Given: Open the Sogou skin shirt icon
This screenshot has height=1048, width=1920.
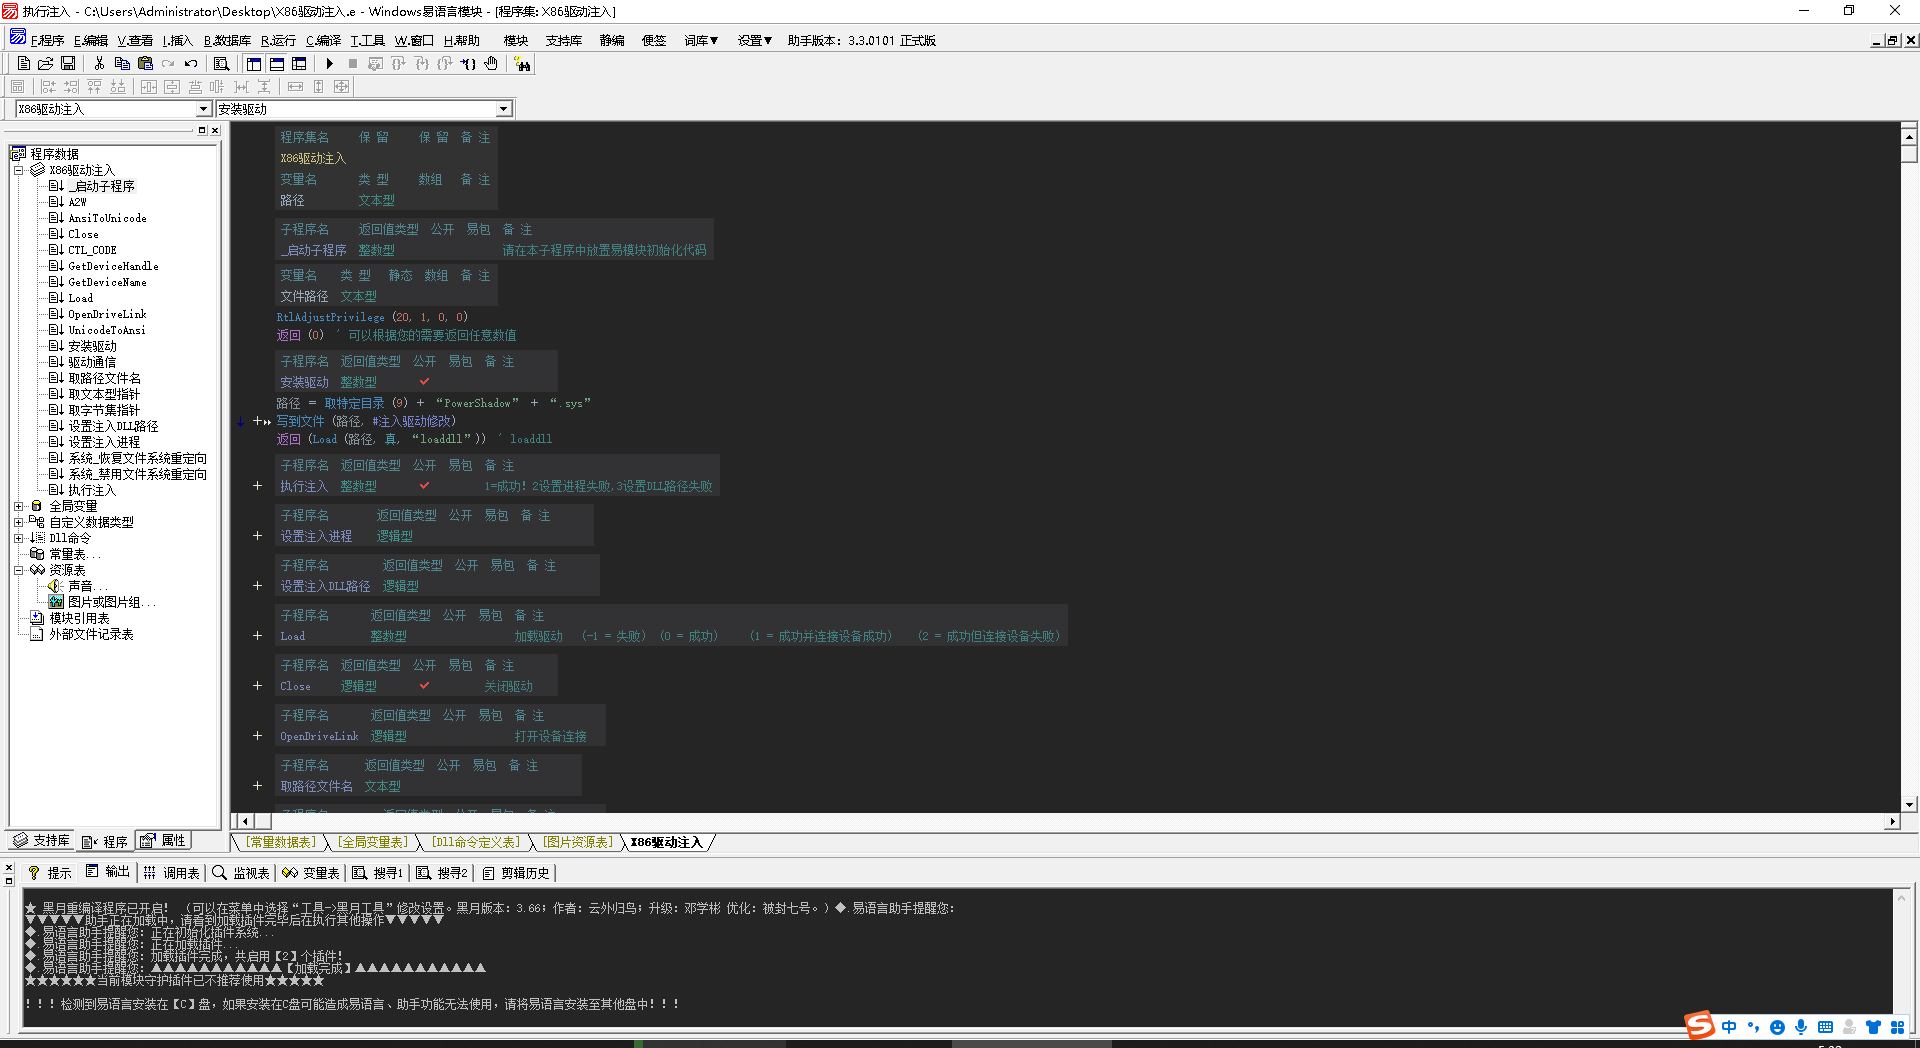Looking at the screenshot, I should click(x=1873, y=1027).
